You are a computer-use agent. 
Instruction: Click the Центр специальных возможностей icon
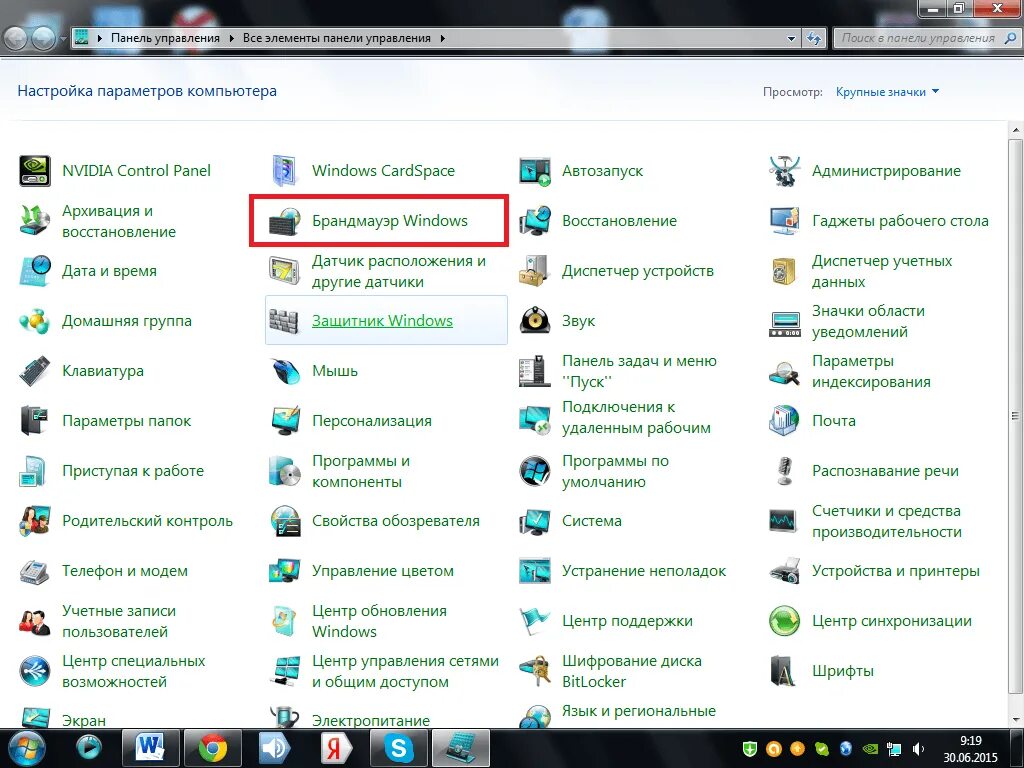35,671
